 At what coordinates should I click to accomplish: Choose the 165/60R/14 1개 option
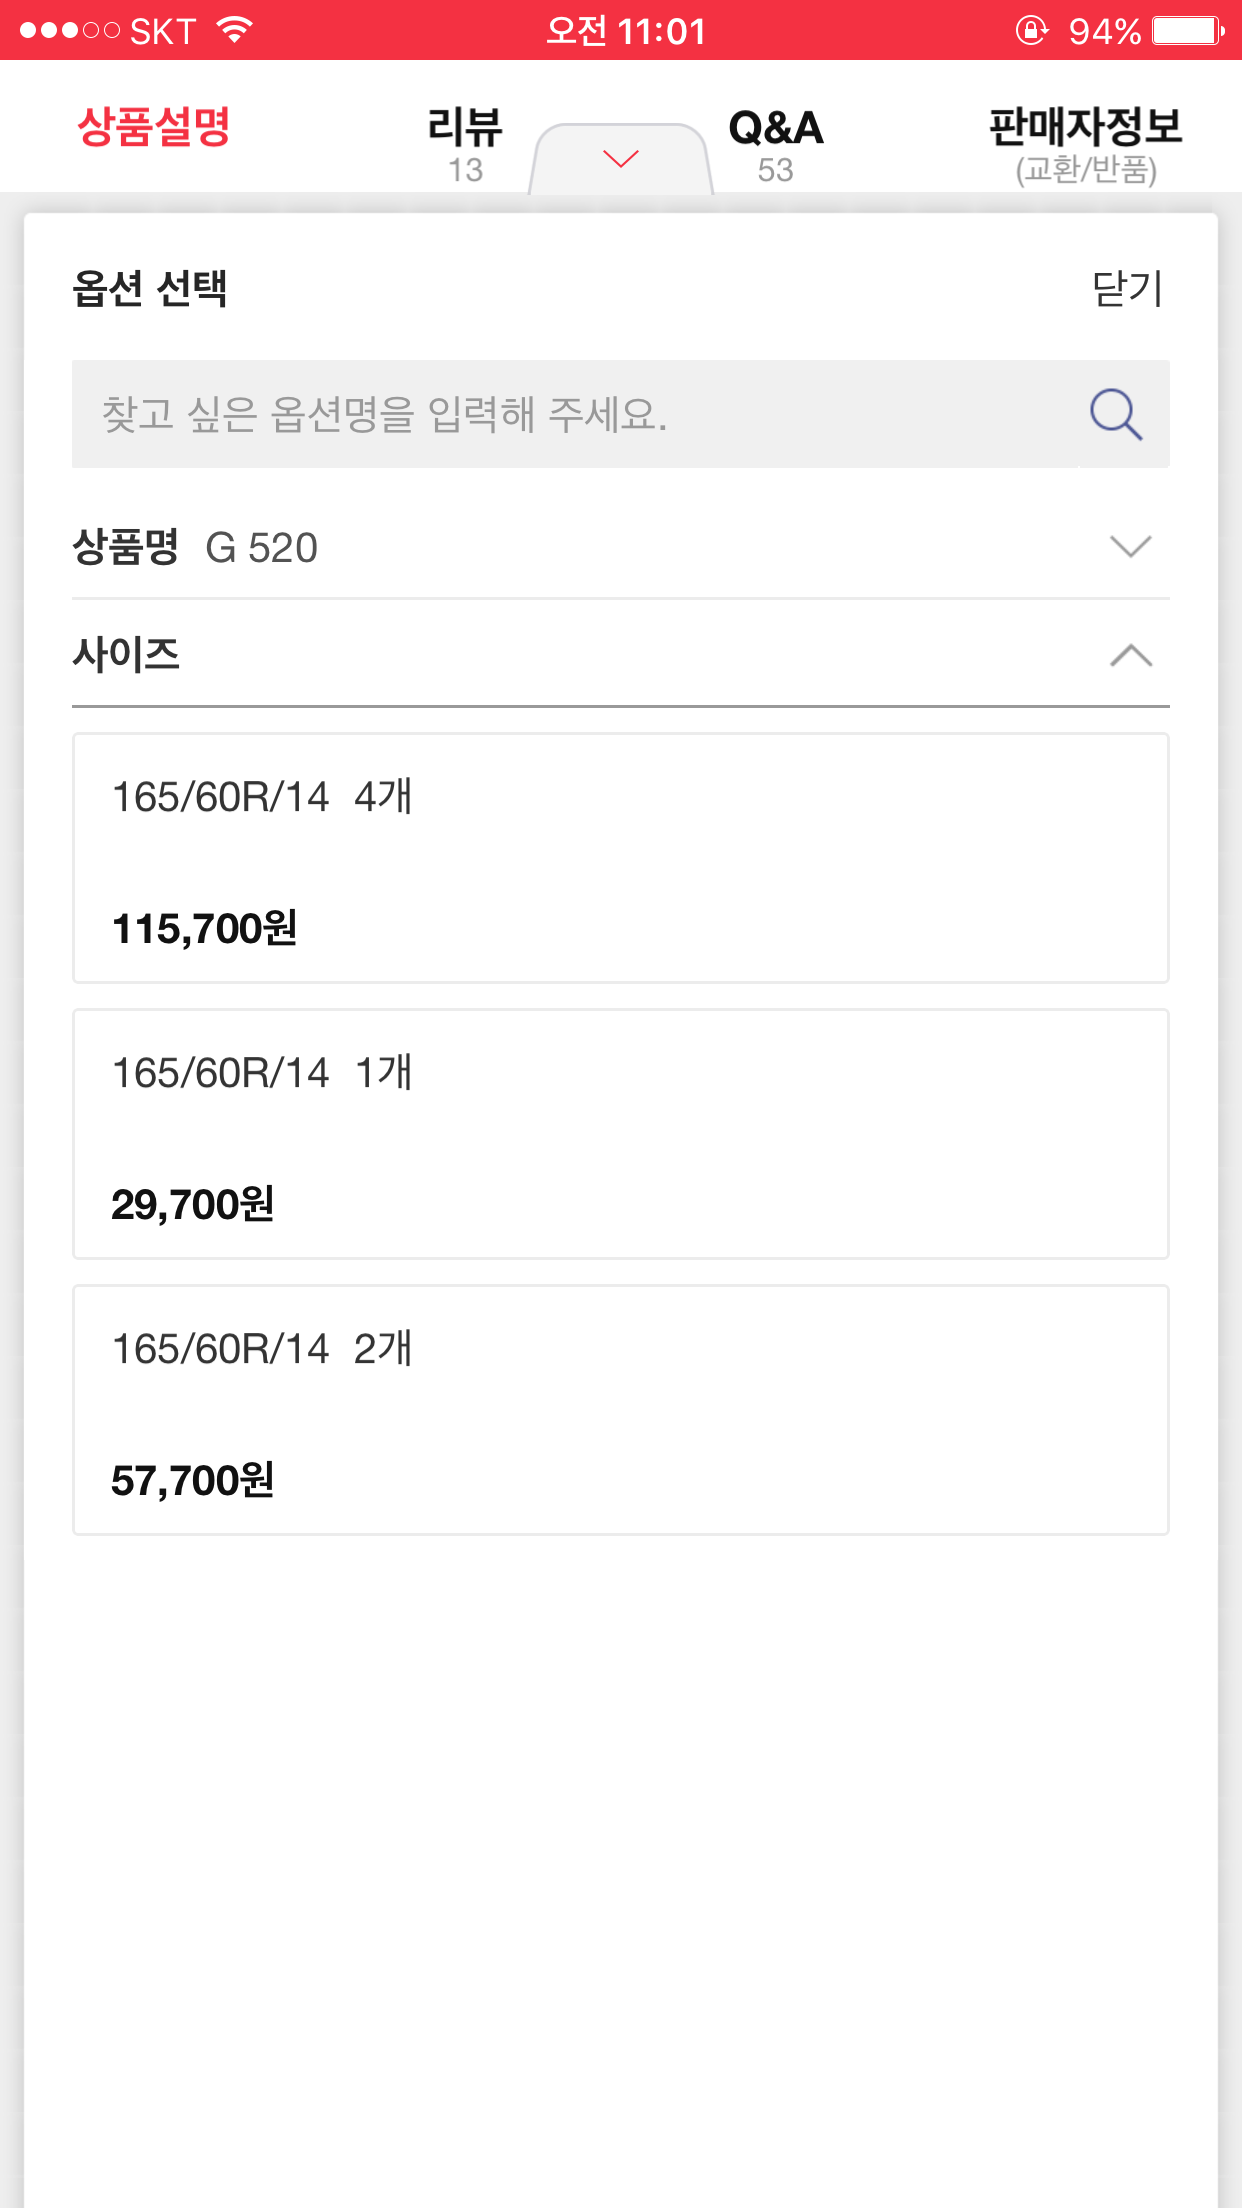620,1133
